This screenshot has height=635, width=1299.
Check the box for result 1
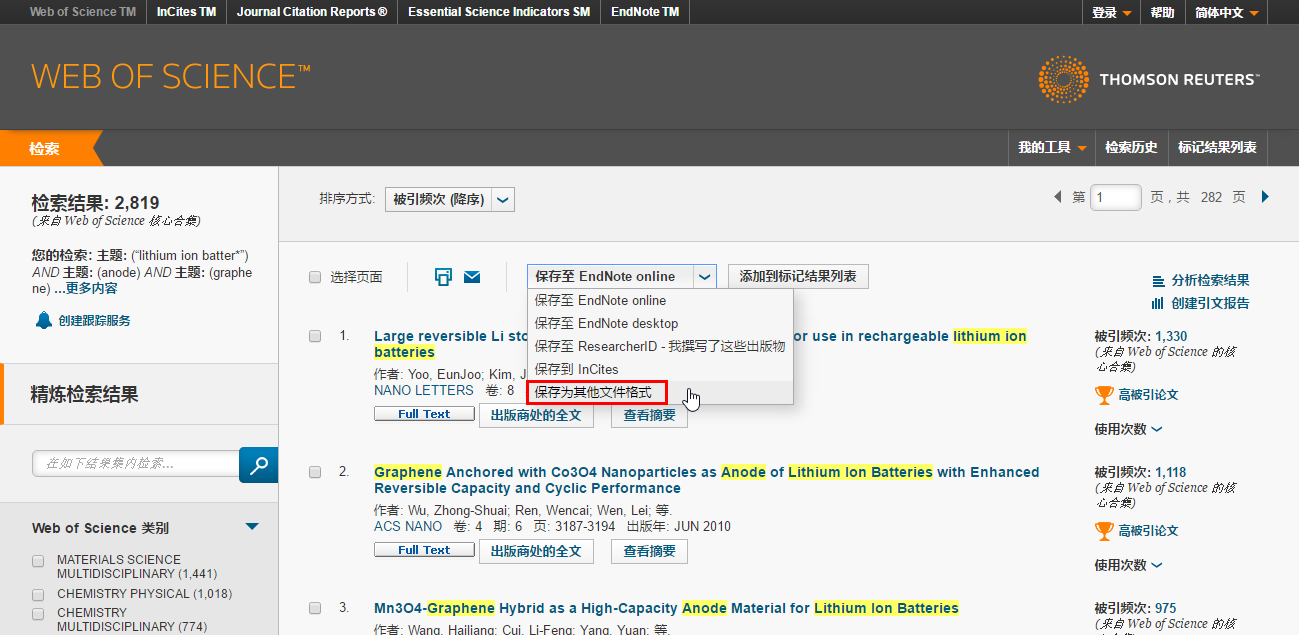point(315,336)
